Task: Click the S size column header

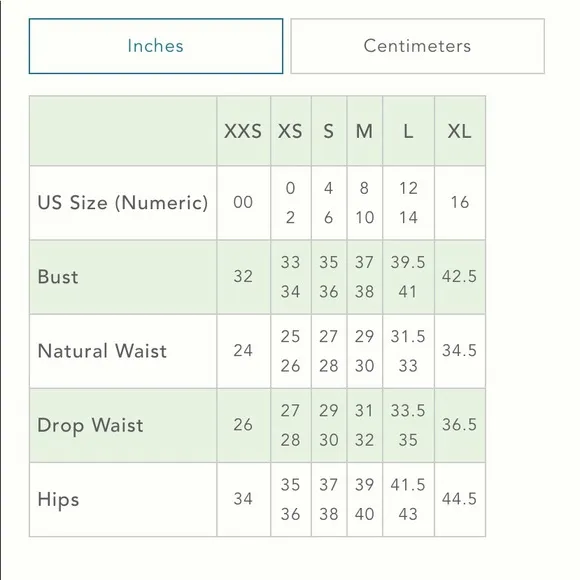Action: point(329,131)
